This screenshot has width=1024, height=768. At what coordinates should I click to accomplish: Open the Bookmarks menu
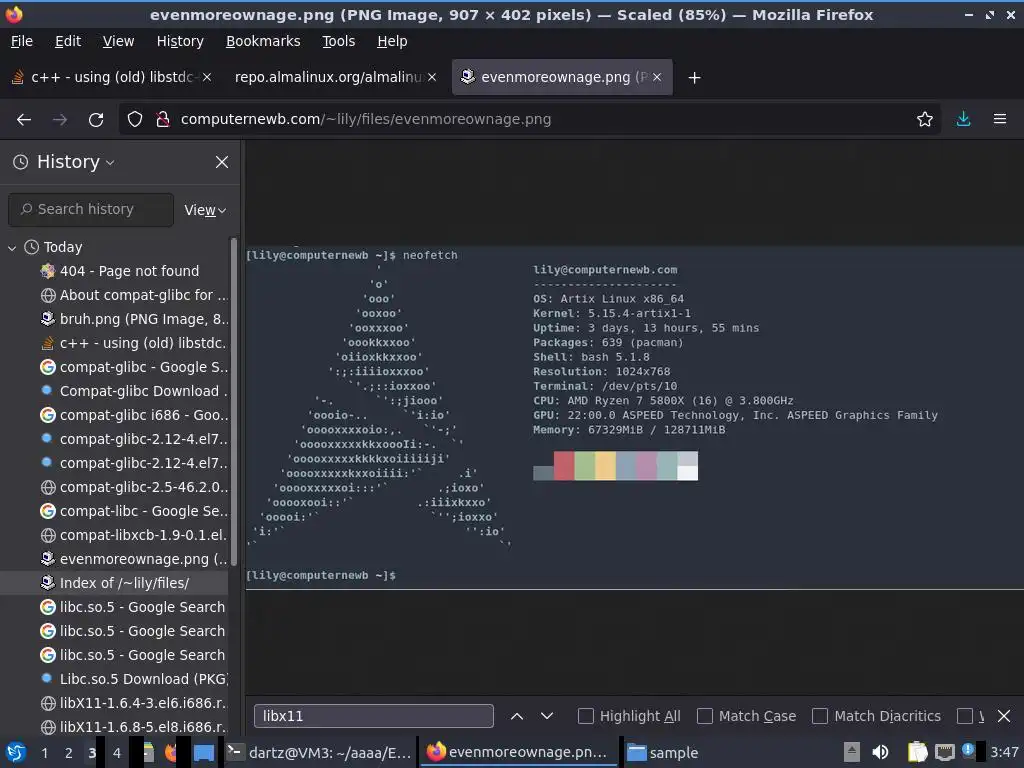263,41
